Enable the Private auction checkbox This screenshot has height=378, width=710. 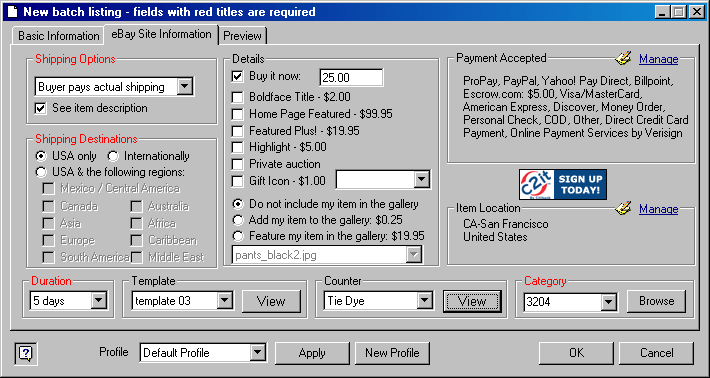[237, 164]
